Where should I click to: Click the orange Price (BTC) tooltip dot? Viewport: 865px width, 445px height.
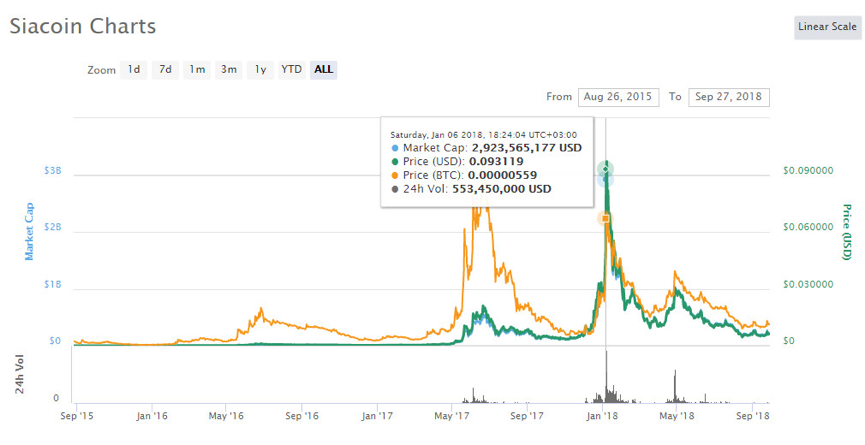pyautogui.click(x=395, y=176)
